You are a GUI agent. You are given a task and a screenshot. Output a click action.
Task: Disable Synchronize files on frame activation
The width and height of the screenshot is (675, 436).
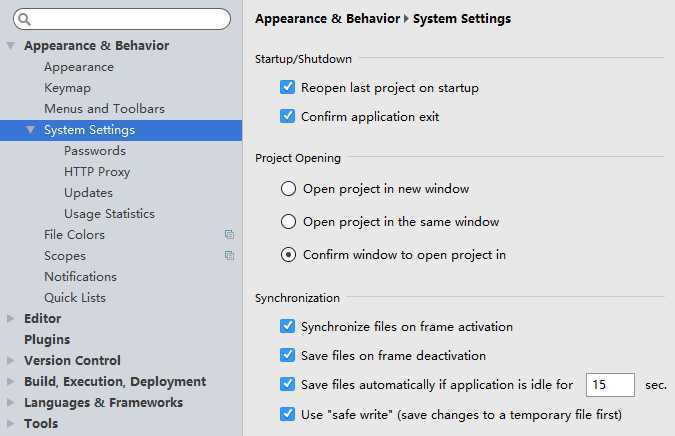coord(287,326)
